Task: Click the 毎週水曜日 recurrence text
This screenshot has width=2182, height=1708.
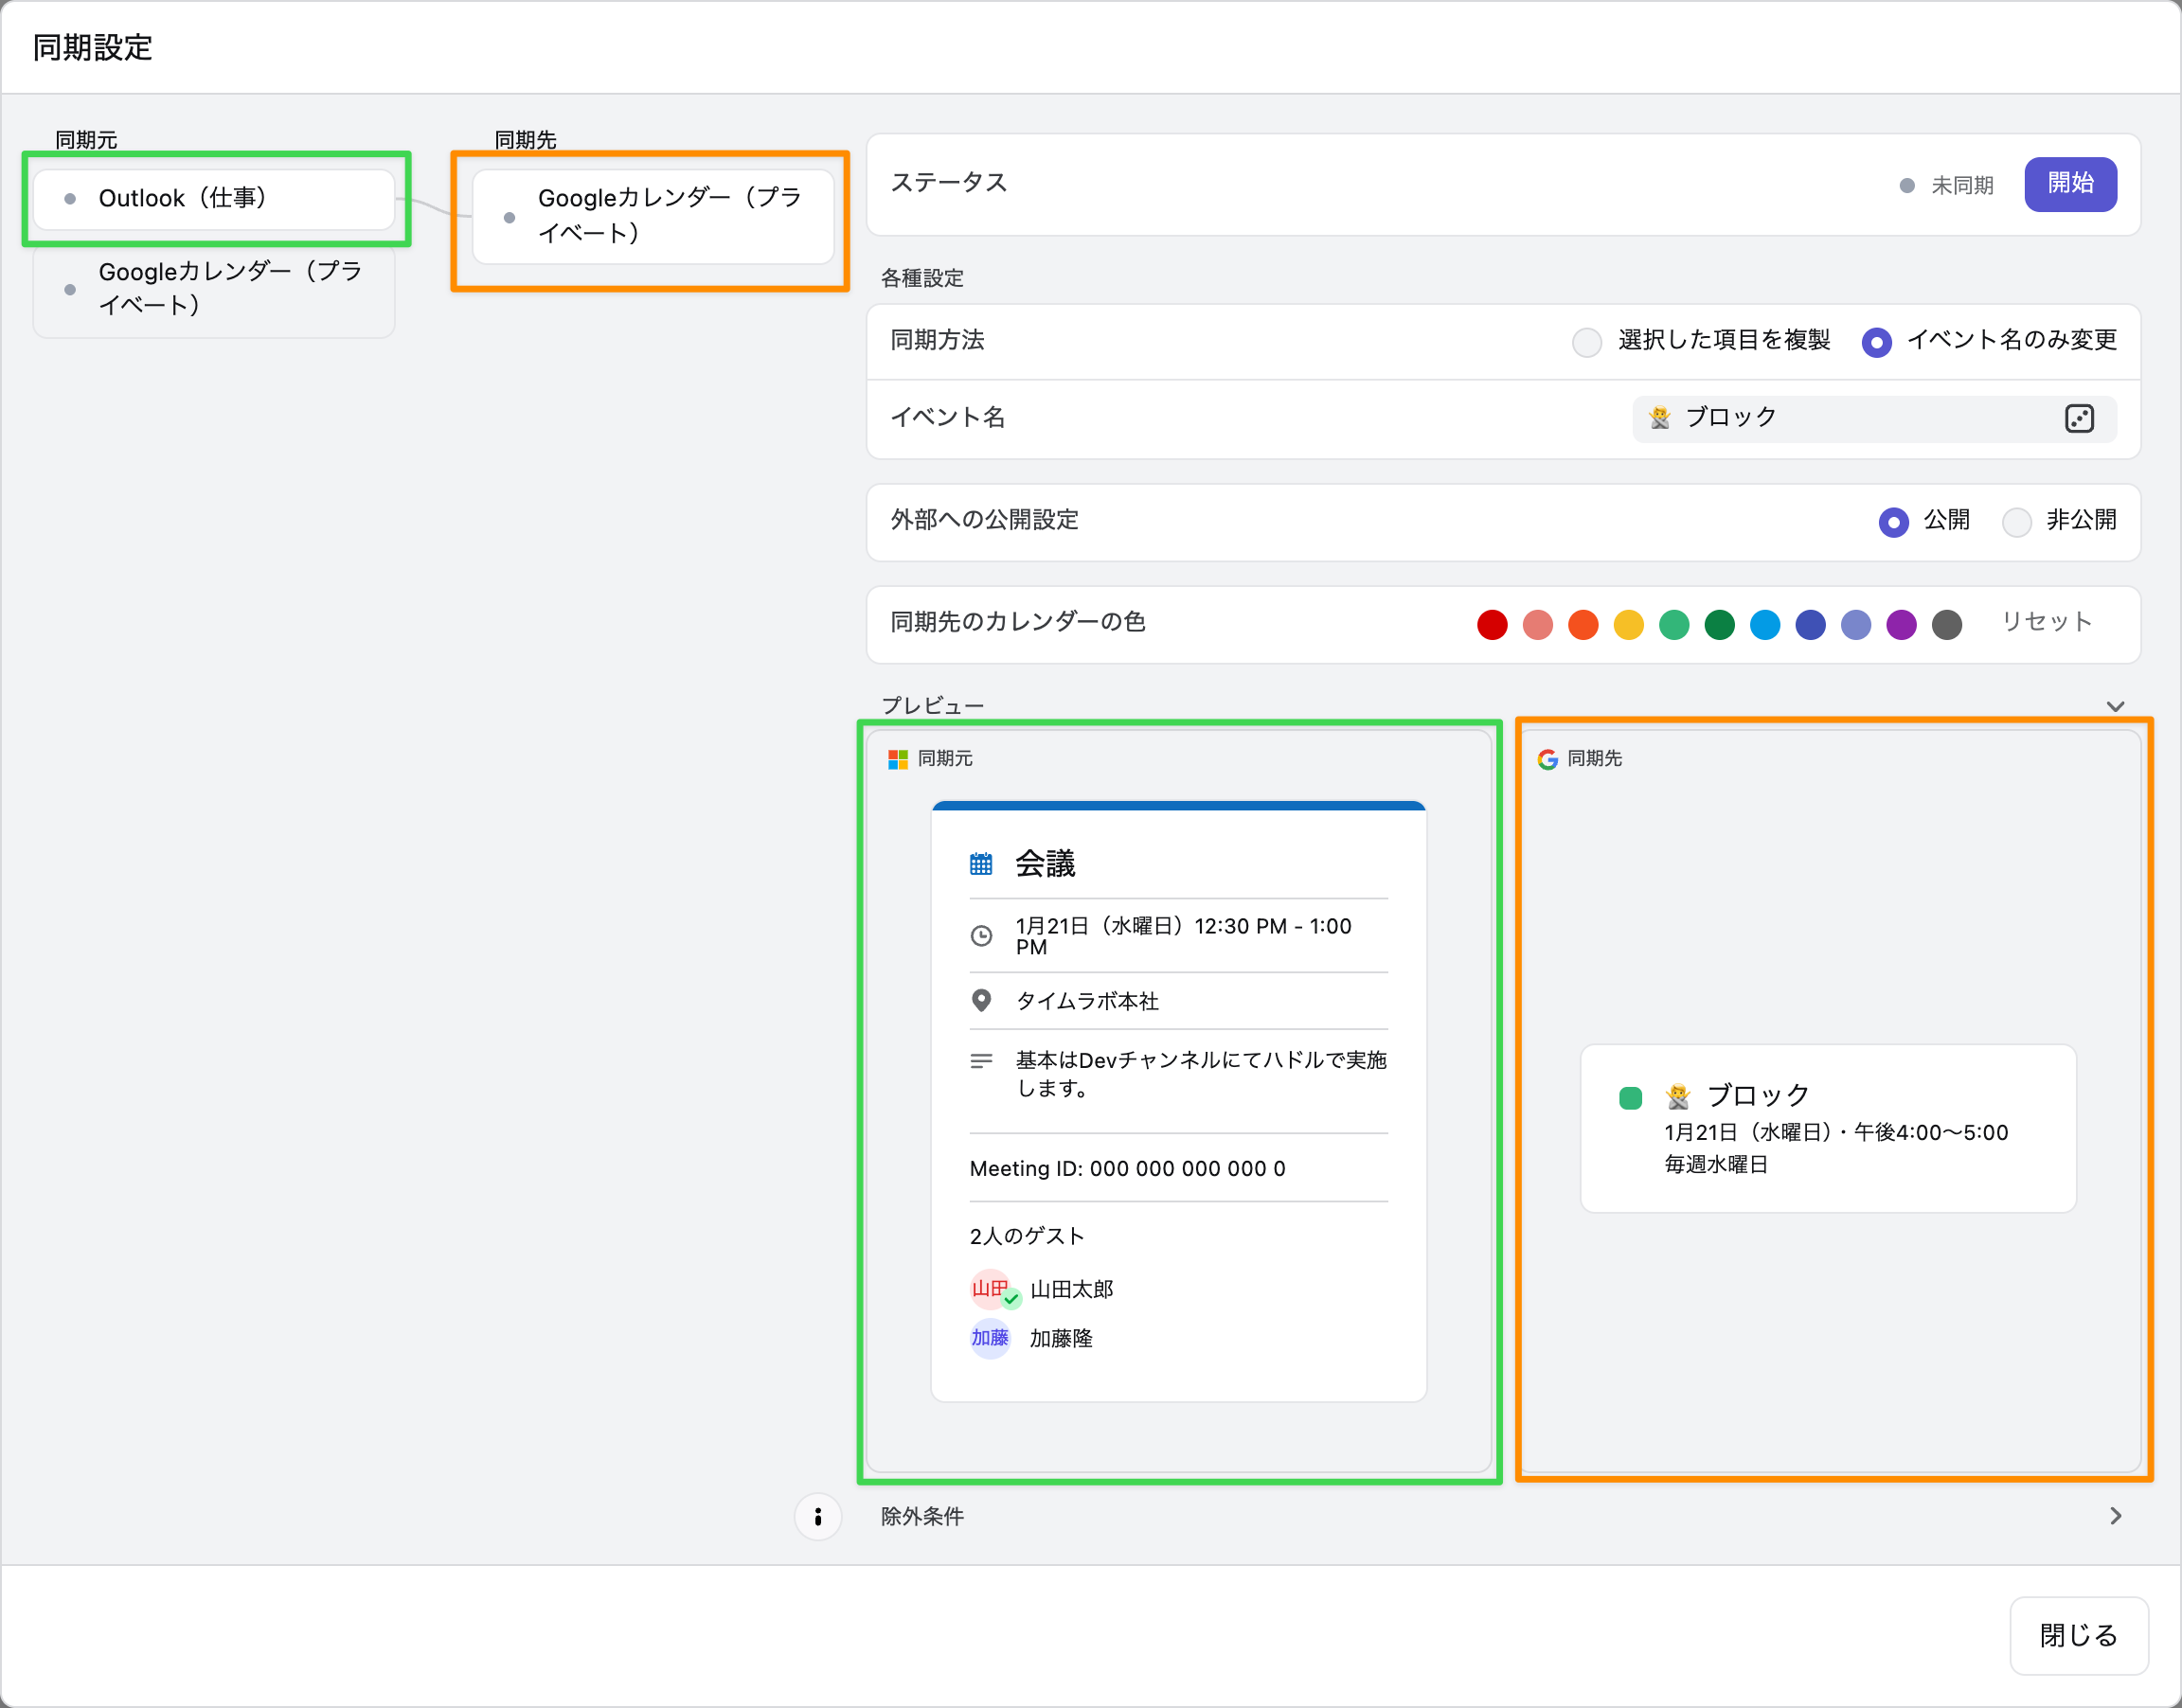Action: click(1717, 1165)
